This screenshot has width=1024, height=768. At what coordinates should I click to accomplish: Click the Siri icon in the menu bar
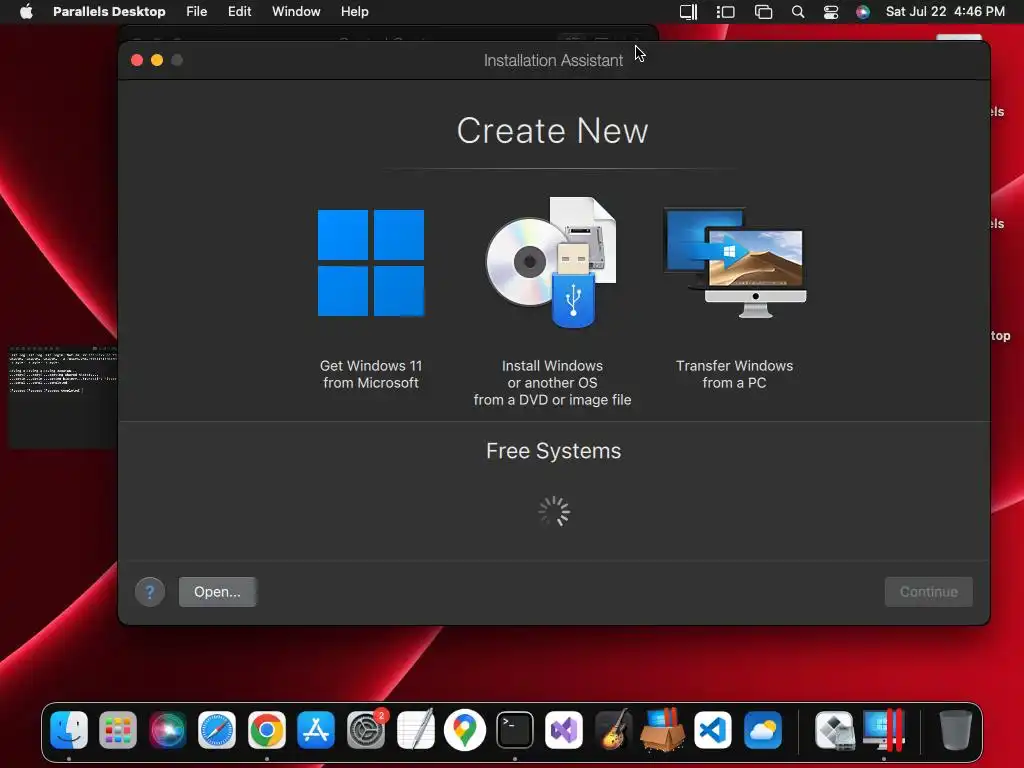tap(863, 12)
